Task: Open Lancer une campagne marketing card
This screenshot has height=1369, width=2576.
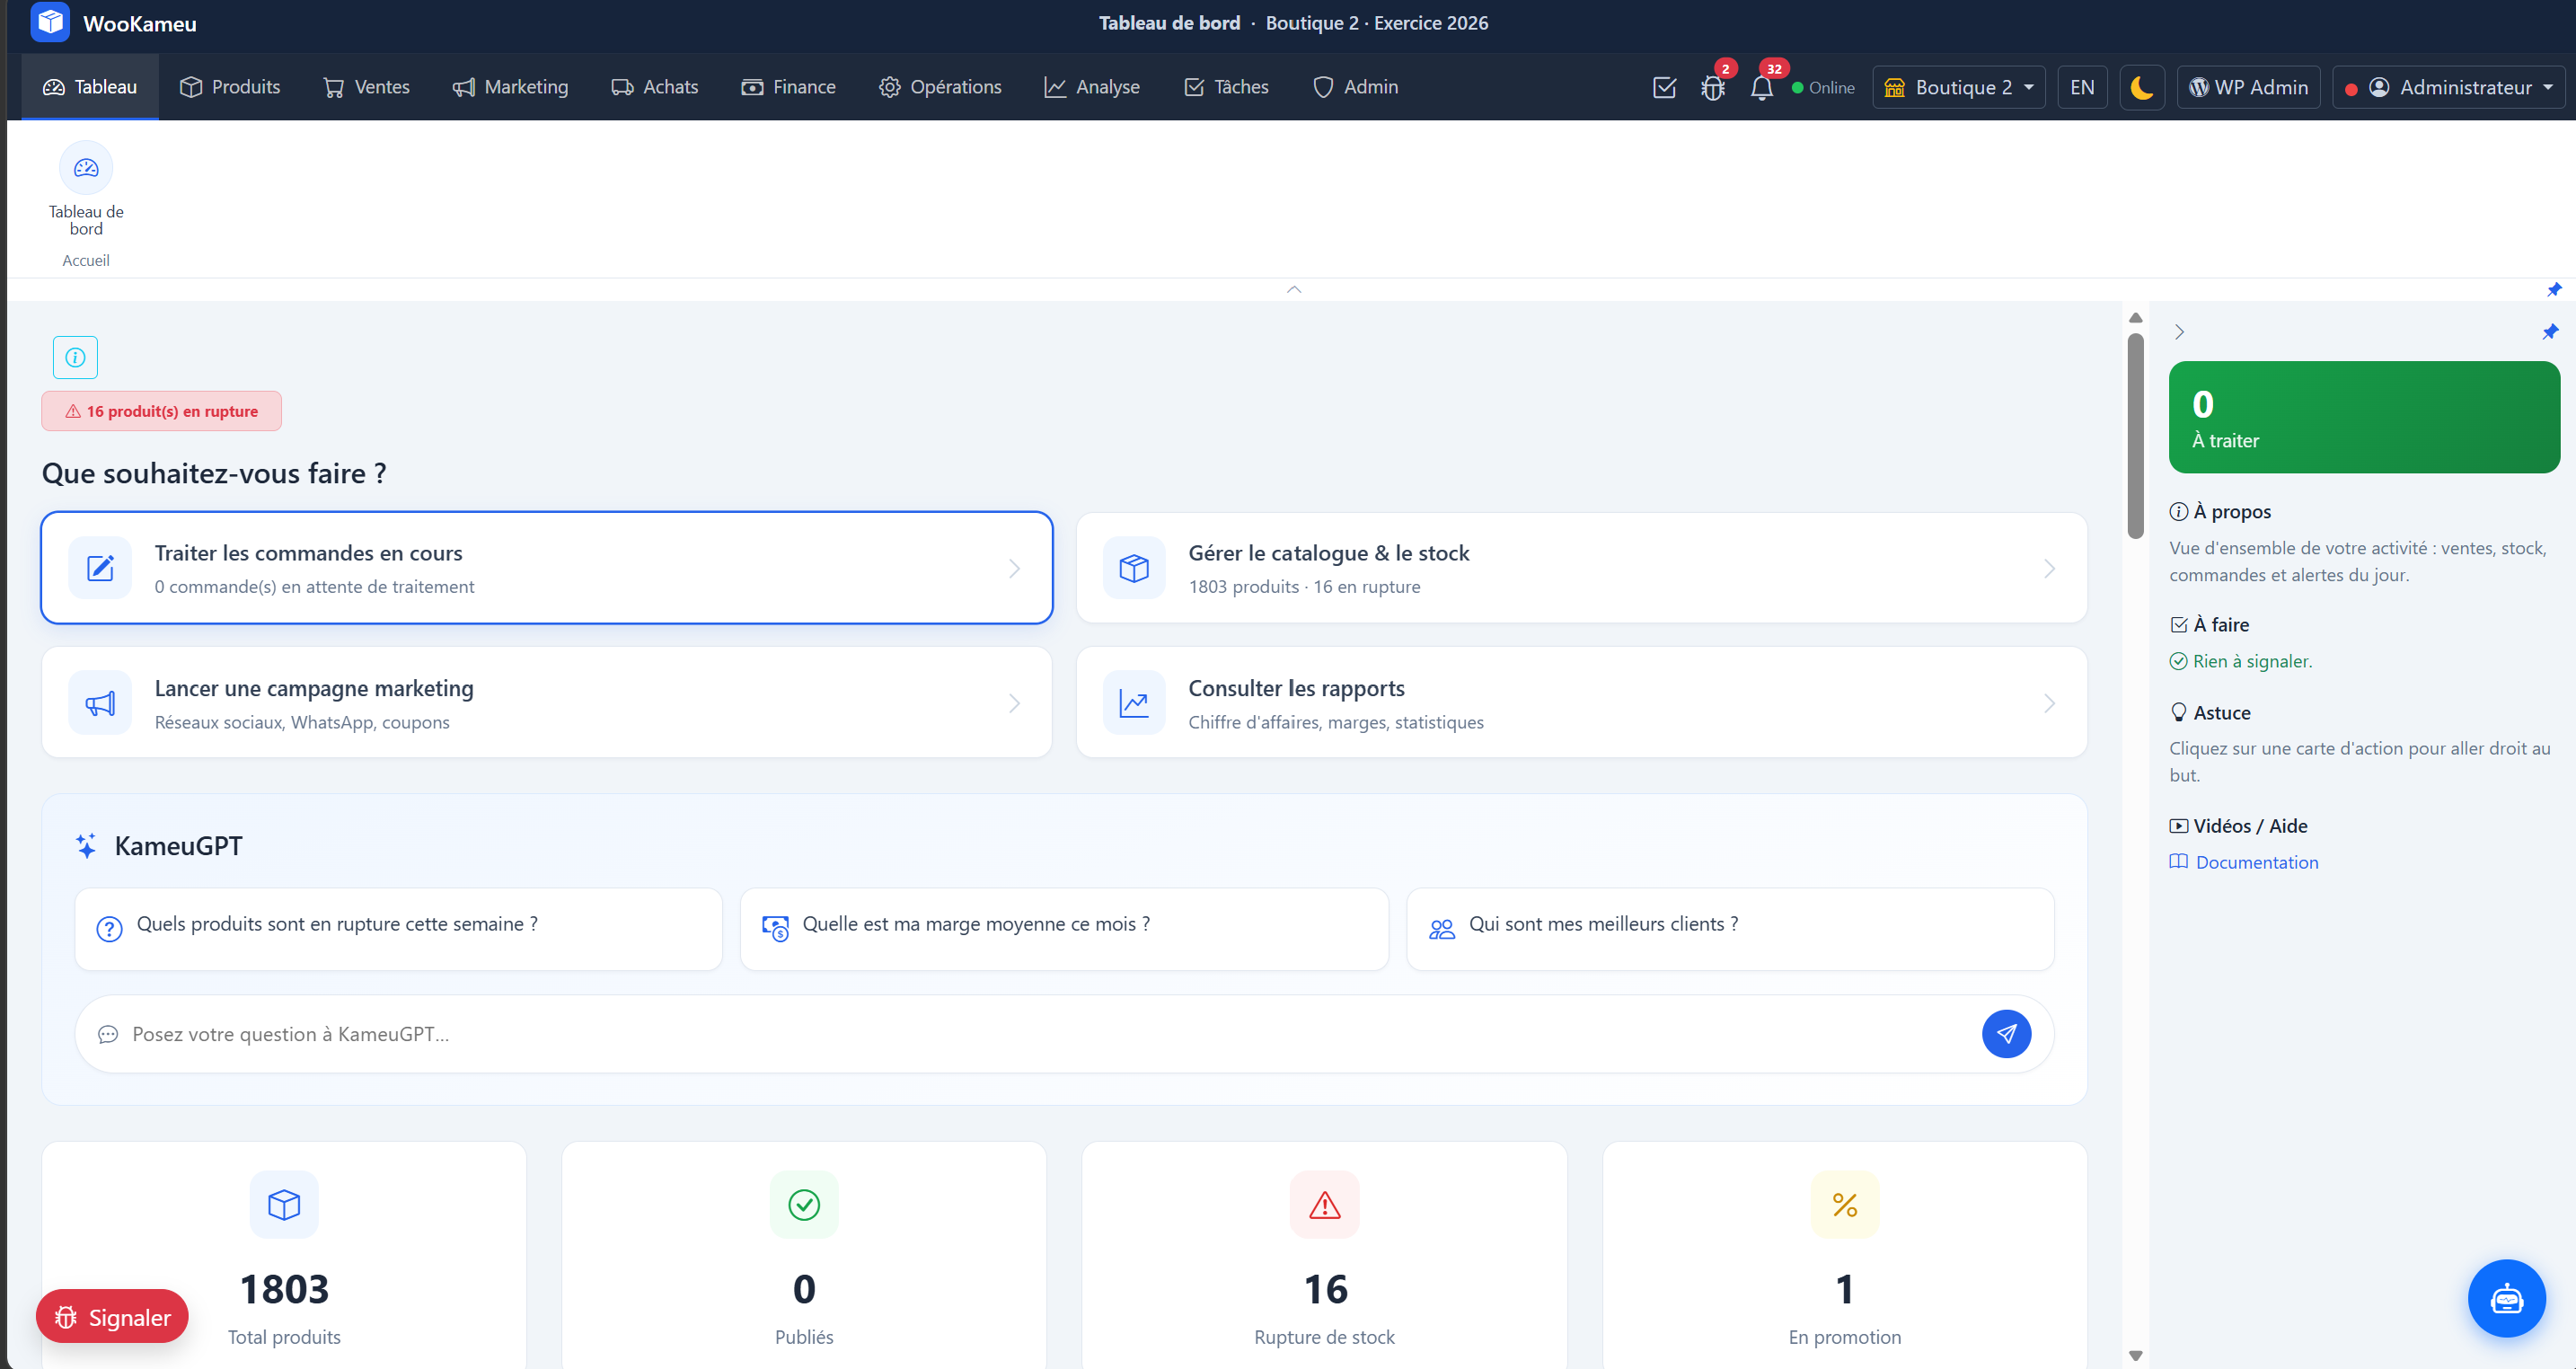Action: tap(547, 703)
